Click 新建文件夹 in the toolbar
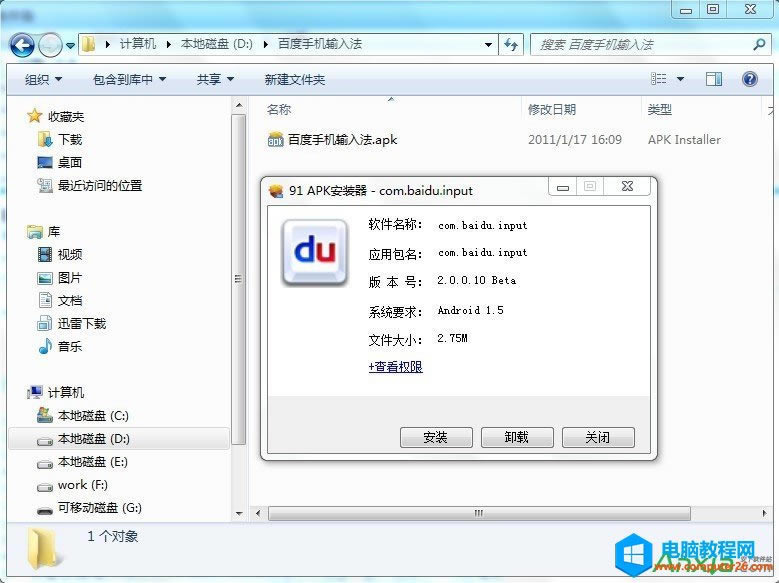The image size is (779, 583). 294,79
